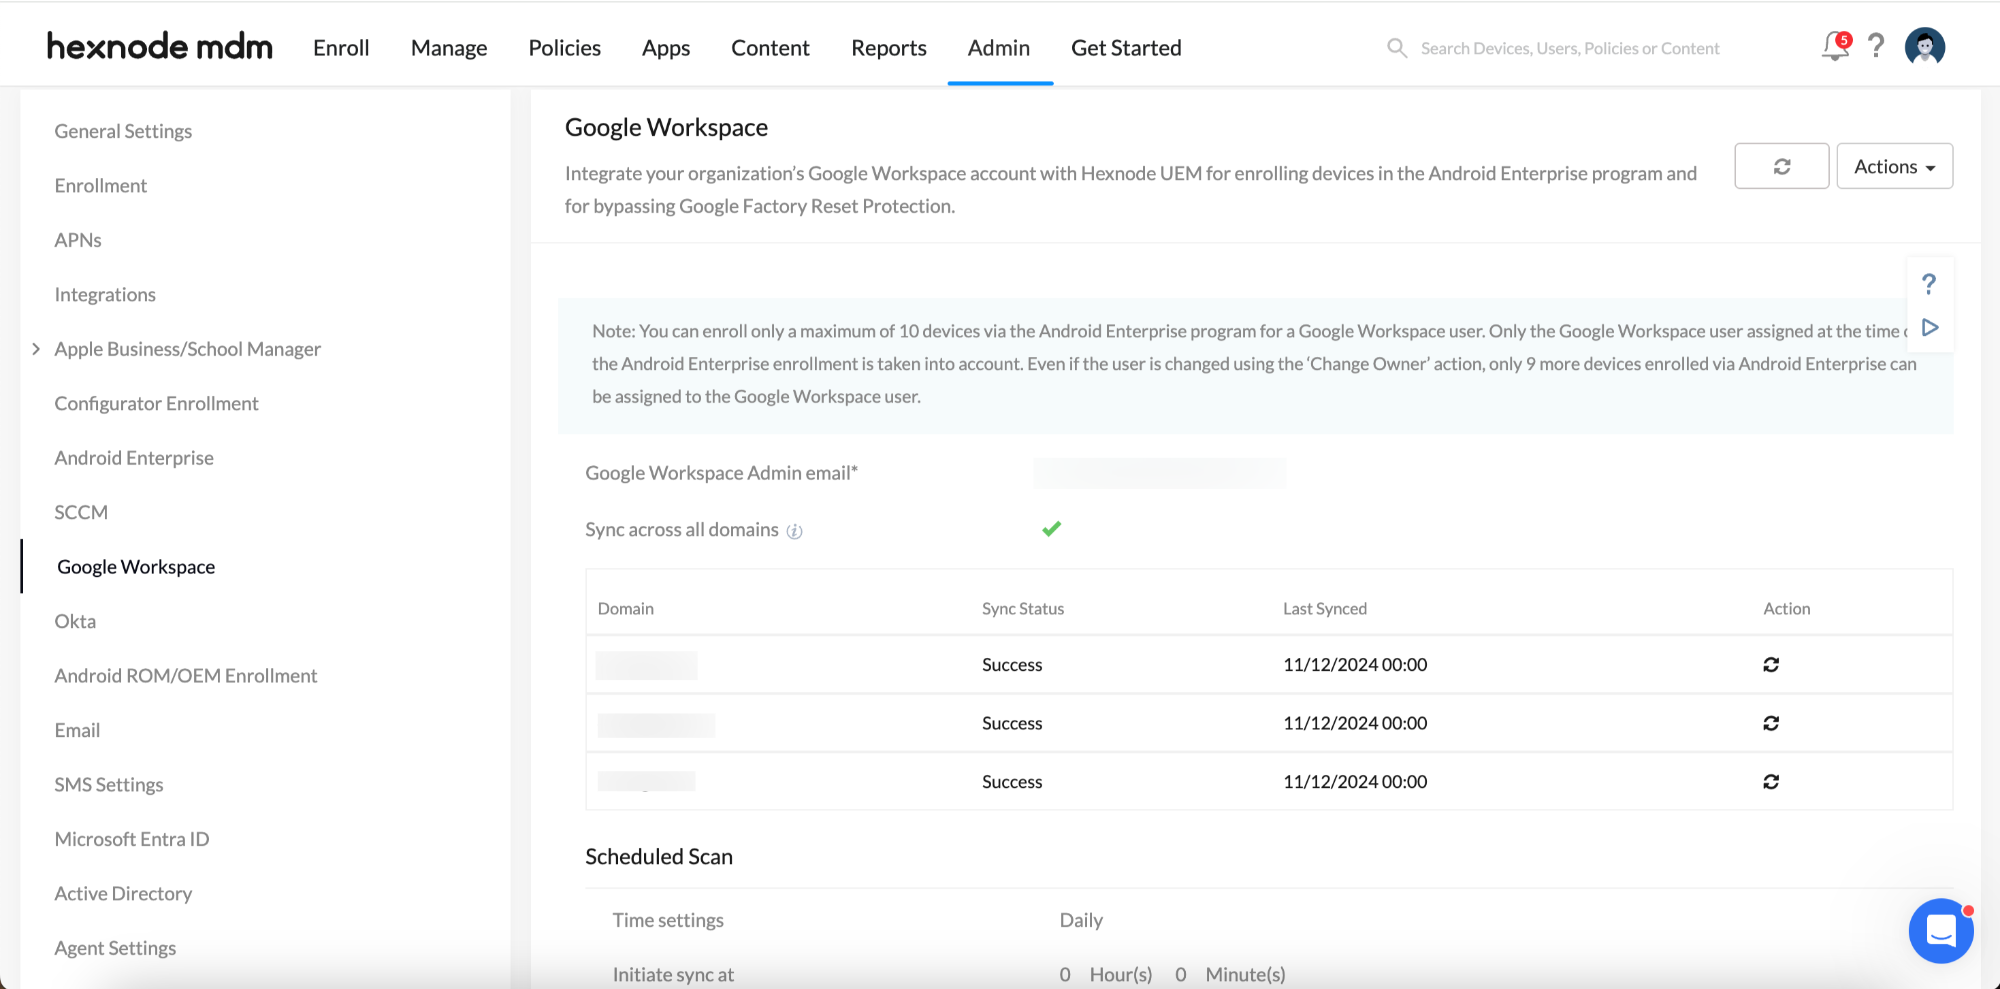Image resolution: width=2000 pixels, height=989 pixels.
Task: Open the Enroll tab
Action: (x=341, y=48)
